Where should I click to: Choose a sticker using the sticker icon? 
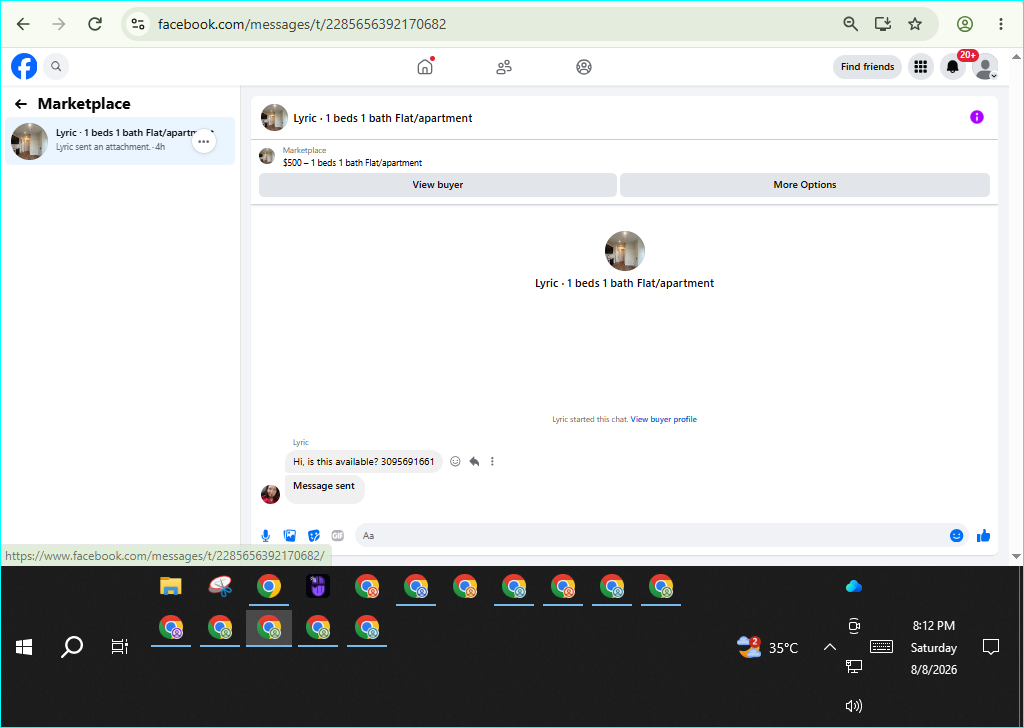tap(314, 536)
